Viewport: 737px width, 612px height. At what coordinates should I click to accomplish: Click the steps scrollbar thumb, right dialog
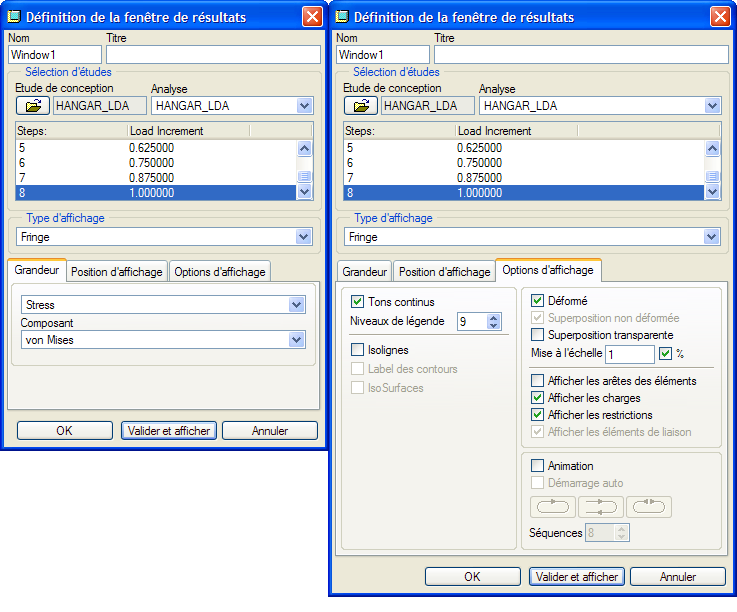coord(713,176)
